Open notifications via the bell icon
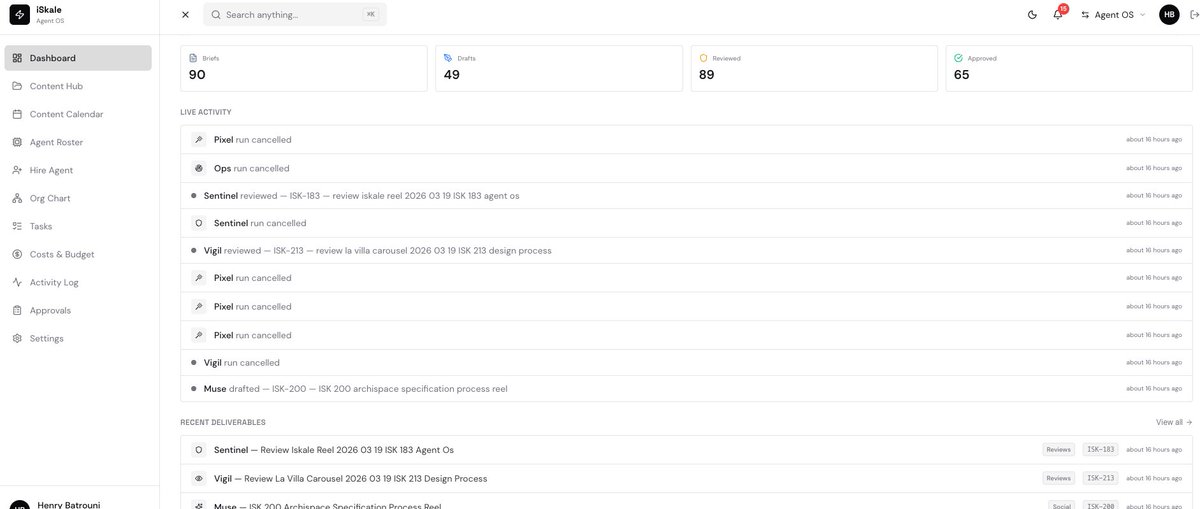Viewport: 1200px width, 509px height. coord(1058,15)
